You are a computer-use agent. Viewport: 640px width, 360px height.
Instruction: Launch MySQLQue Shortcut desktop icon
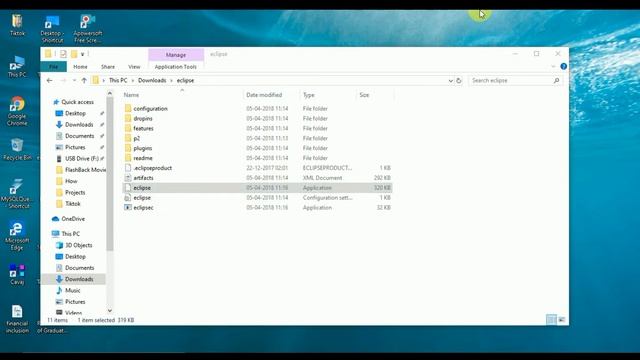[16, 194]
